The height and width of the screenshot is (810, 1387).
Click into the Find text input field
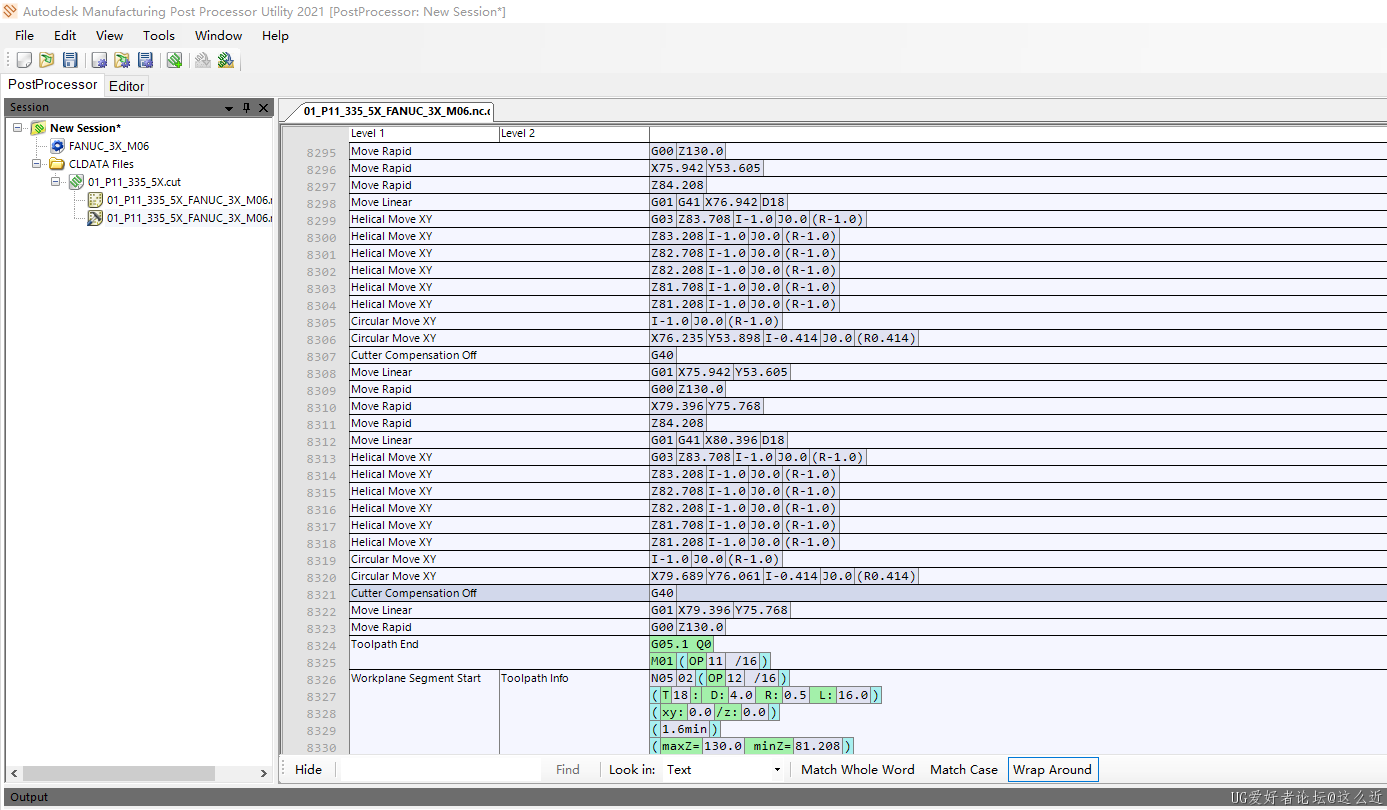coord(440,769)
